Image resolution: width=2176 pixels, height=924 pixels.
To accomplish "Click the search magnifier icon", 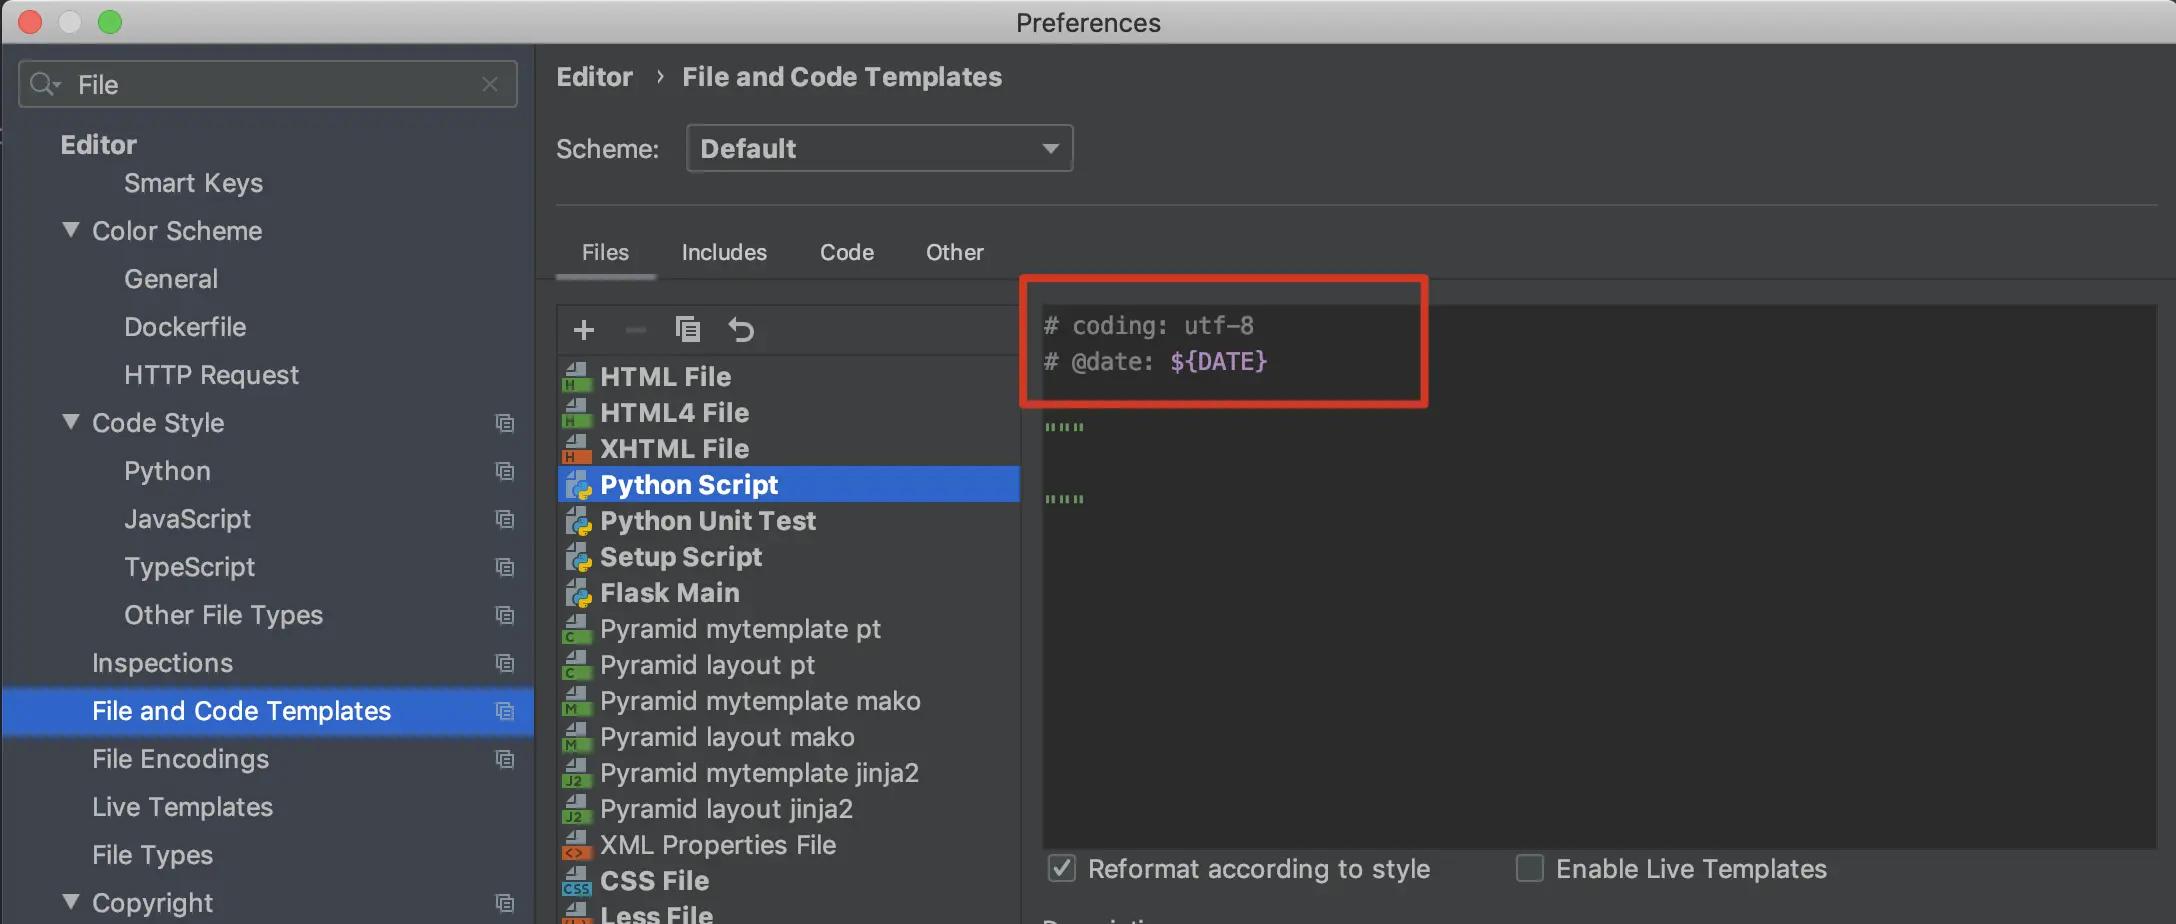I will [44, 85].
